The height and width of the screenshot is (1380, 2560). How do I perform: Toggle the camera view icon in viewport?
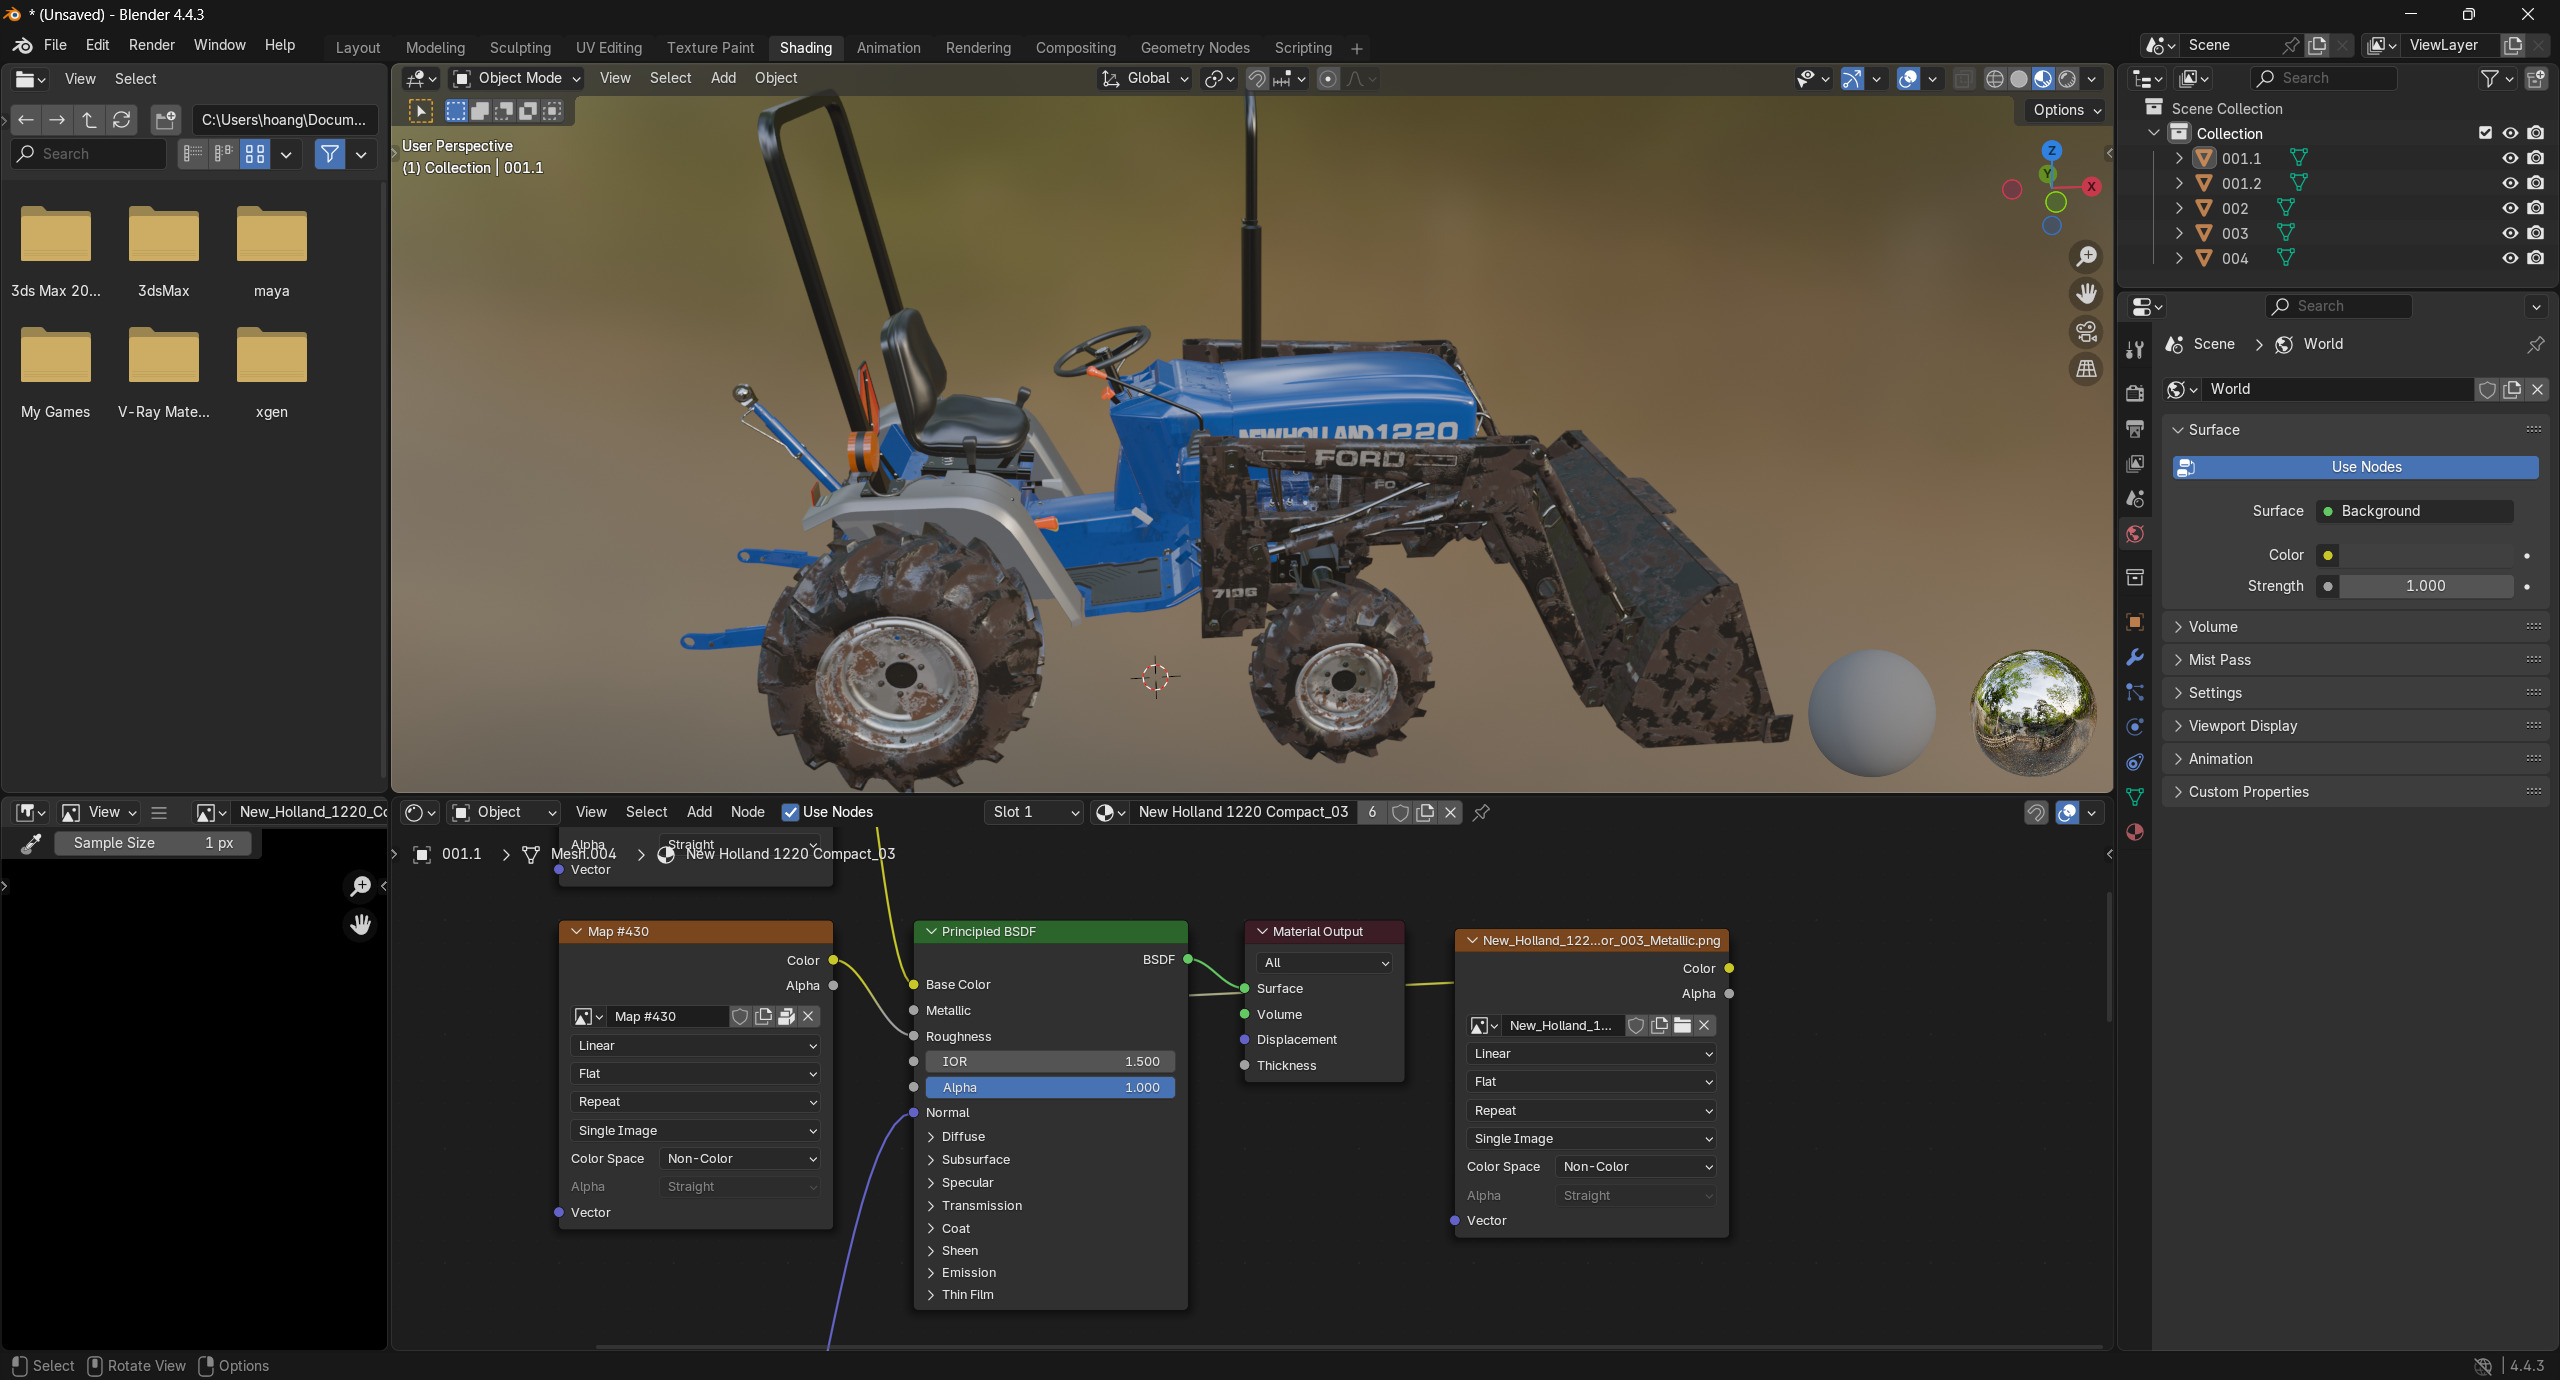click(2086, 331)
